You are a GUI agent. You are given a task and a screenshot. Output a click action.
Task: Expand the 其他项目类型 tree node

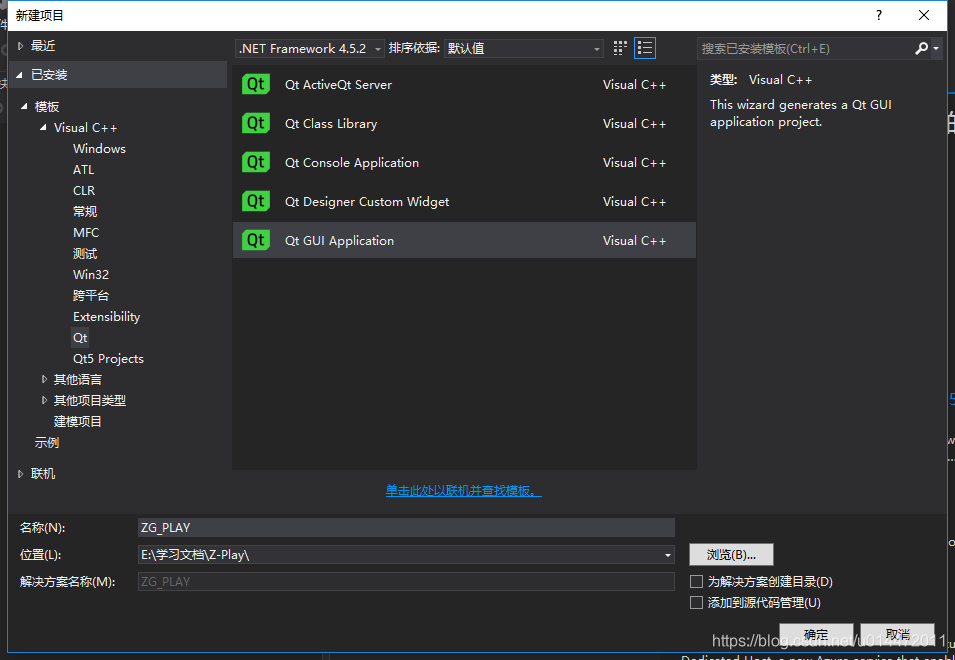(44, 400)
